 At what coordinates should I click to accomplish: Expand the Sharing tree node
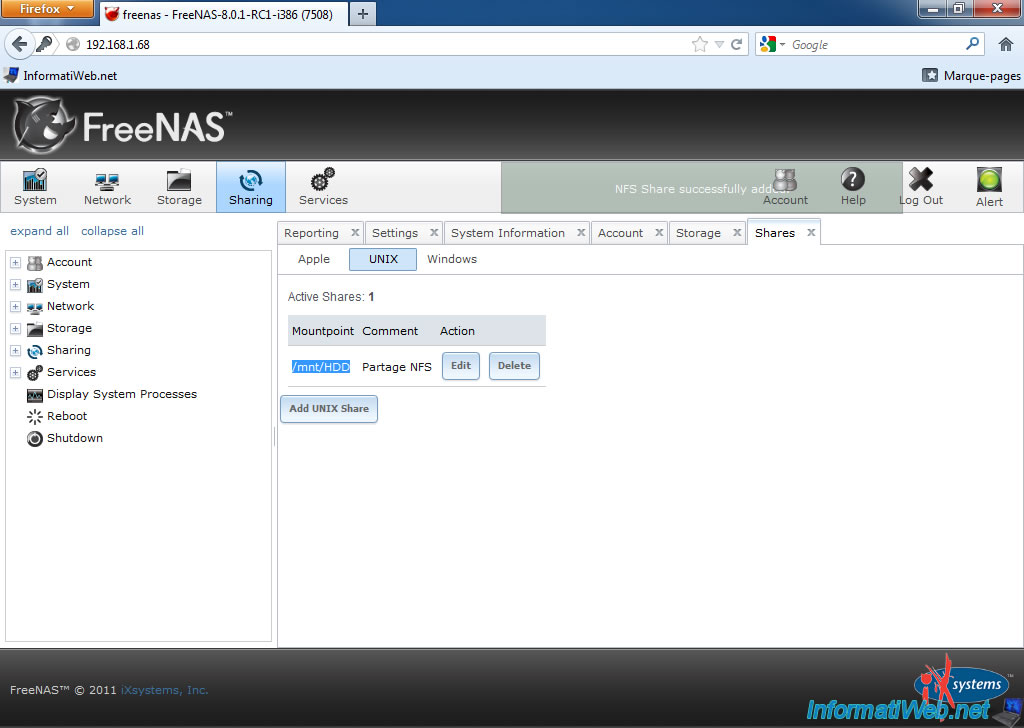pyautogui.click(x=16, y=351)
